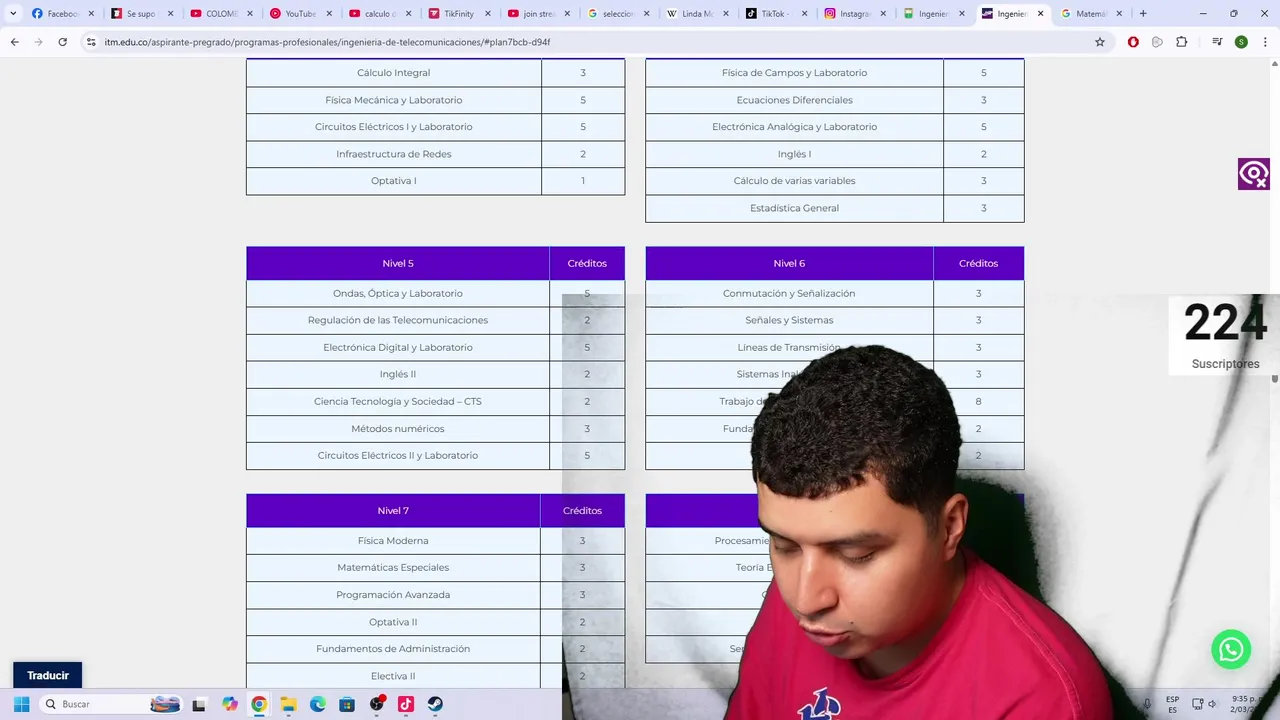Switch to the YouTube tab

tap(300, 13)
